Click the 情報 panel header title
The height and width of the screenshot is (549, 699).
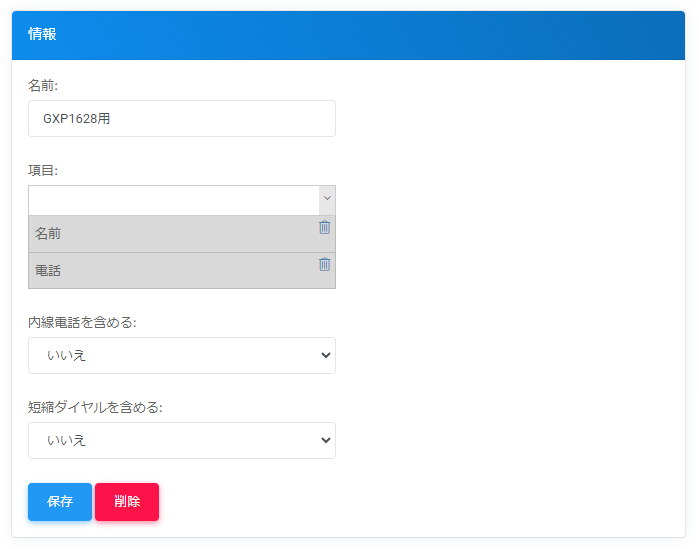click(42, 34)
